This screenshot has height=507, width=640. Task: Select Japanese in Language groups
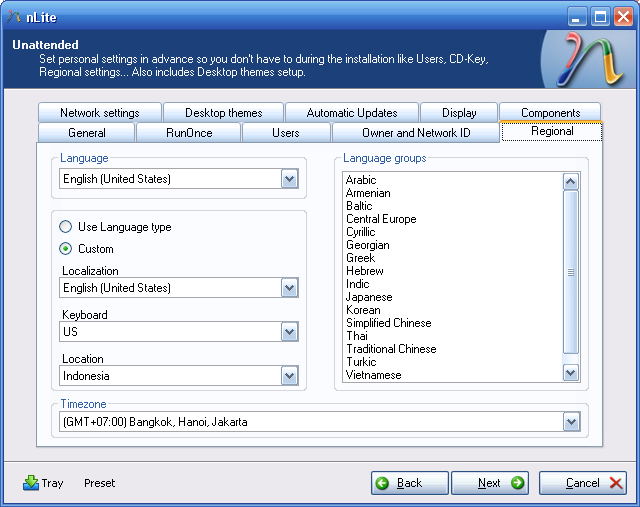click(x=369, y=297)
